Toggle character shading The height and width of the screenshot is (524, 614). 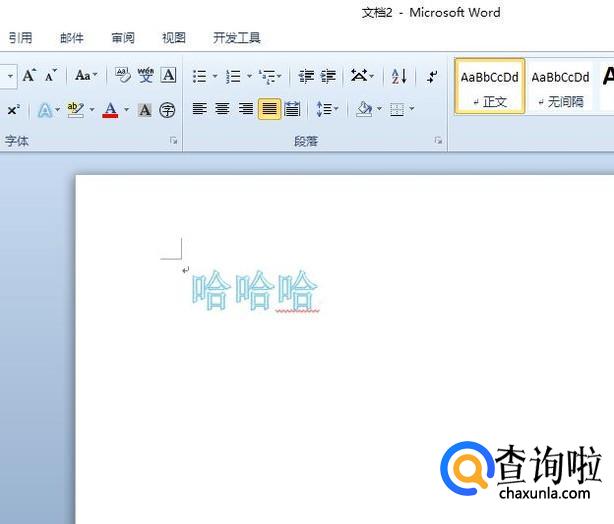145,110
